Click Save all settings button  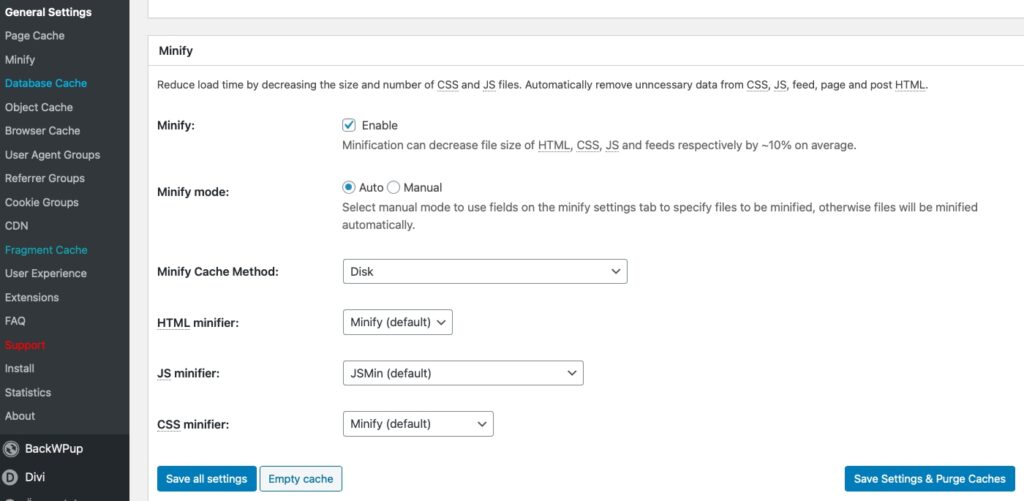(206, 479)
